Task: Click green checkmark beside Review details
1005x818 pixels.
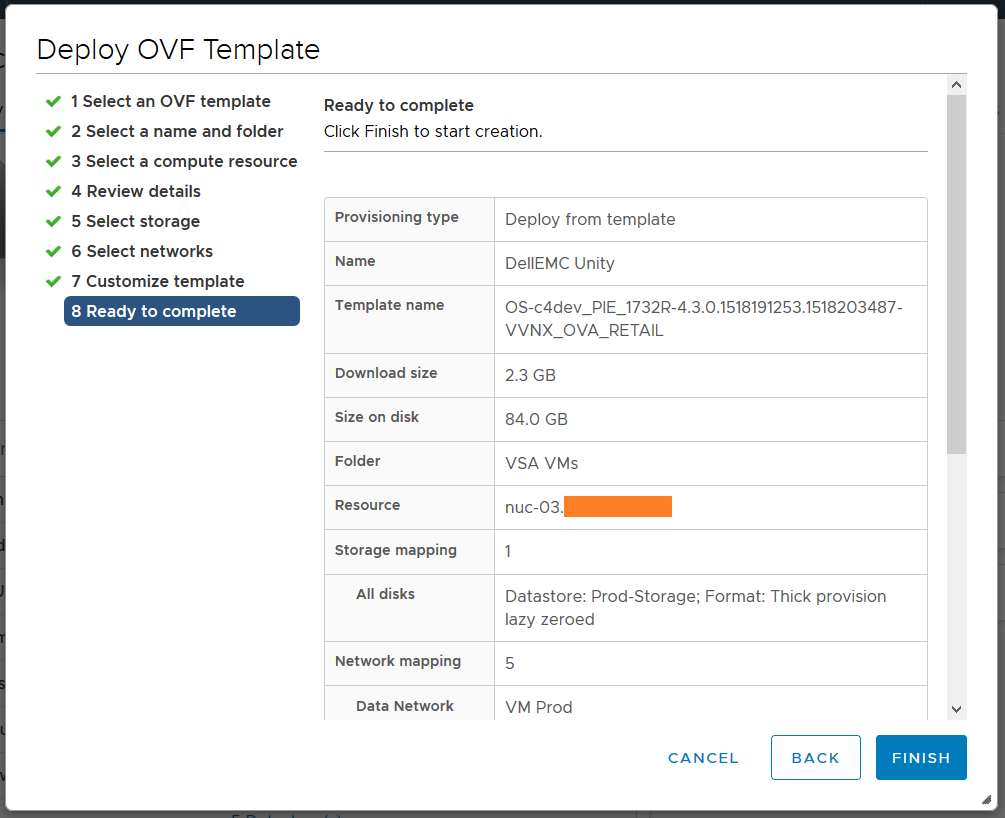Action: point(53,192)
